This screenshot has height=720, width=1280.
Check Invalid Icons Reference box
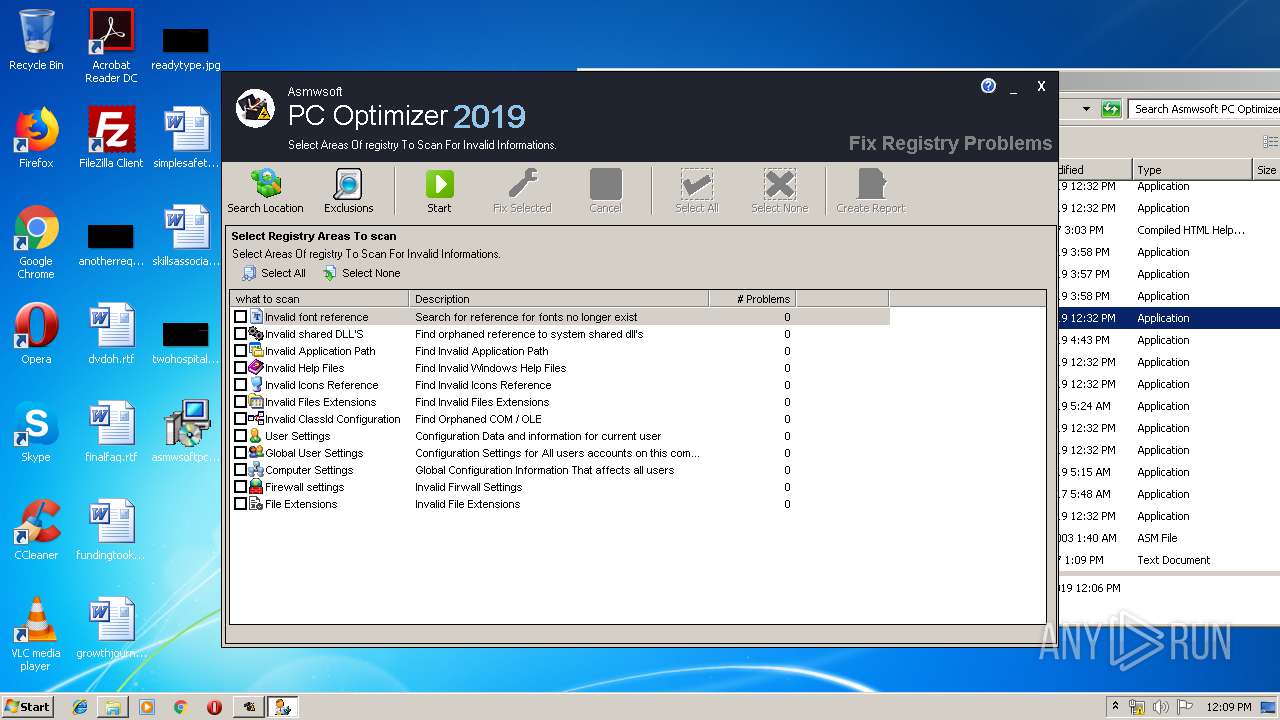point(240,385)
